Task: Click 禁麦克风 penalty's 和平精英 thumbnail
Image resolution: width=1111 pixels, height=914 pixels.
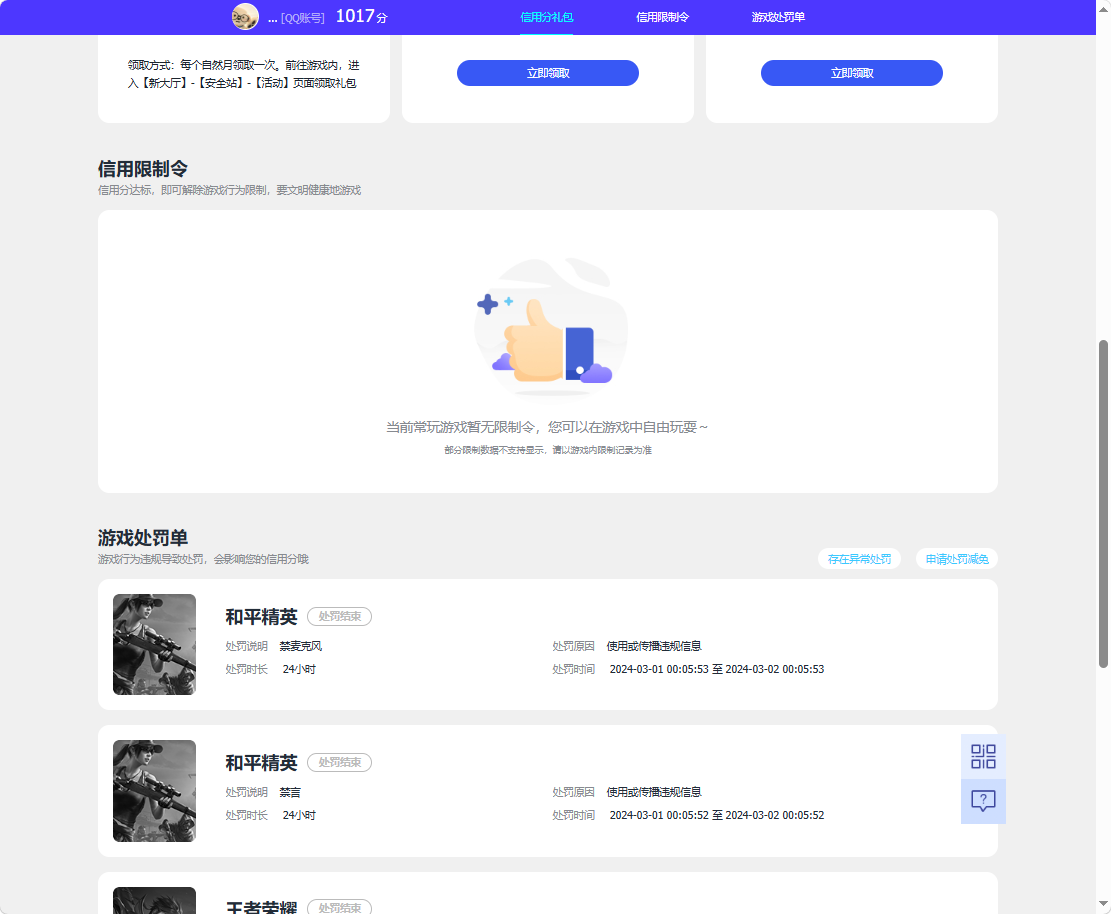Action: (x=154, y=644)
